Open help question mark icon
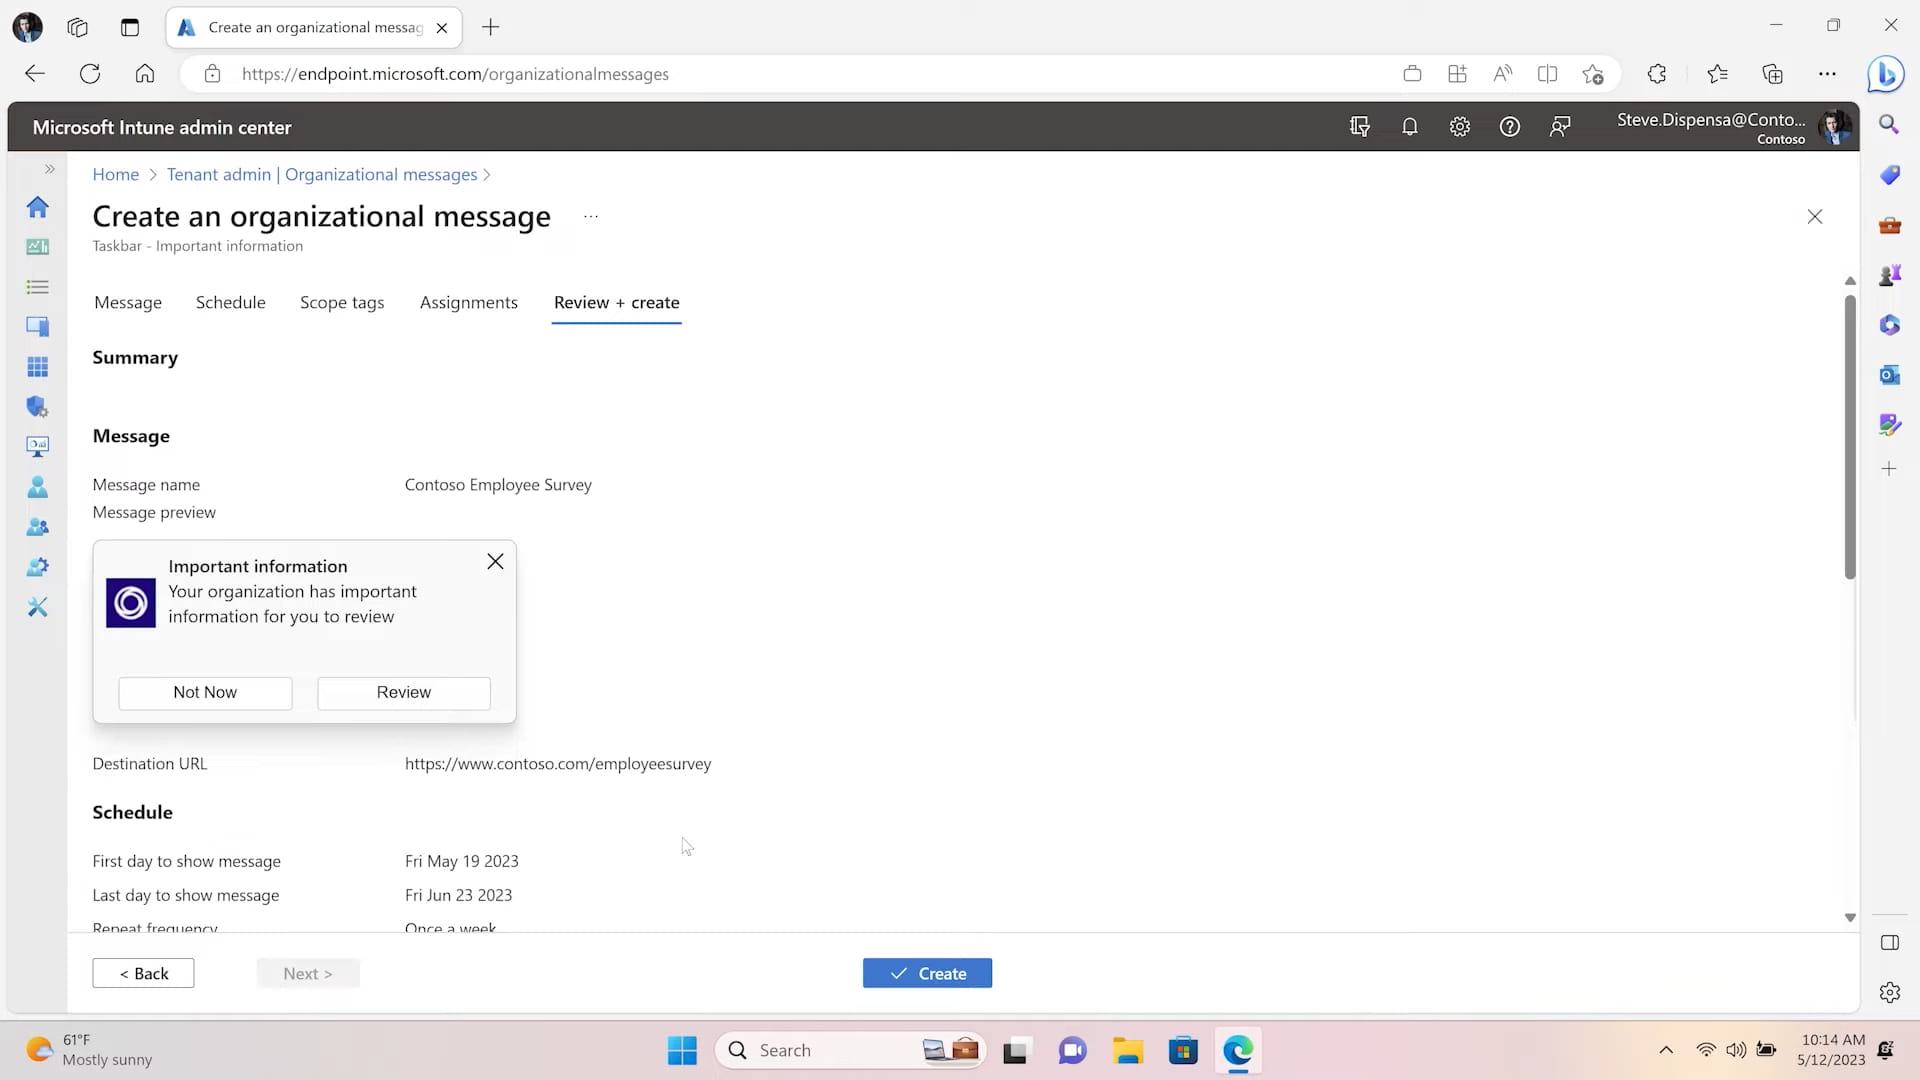 [x=1509, y=127]
